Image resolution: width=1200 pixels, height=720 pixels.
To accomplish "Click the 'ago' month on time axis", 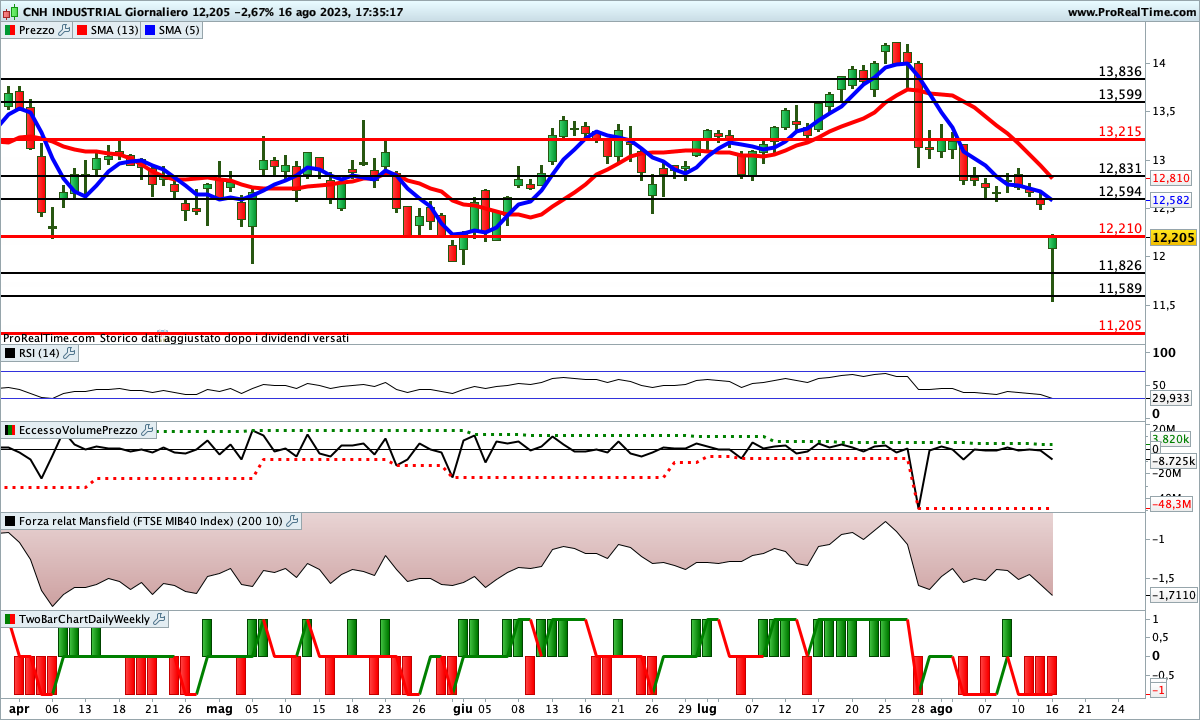I will click(x=941, y=708).
